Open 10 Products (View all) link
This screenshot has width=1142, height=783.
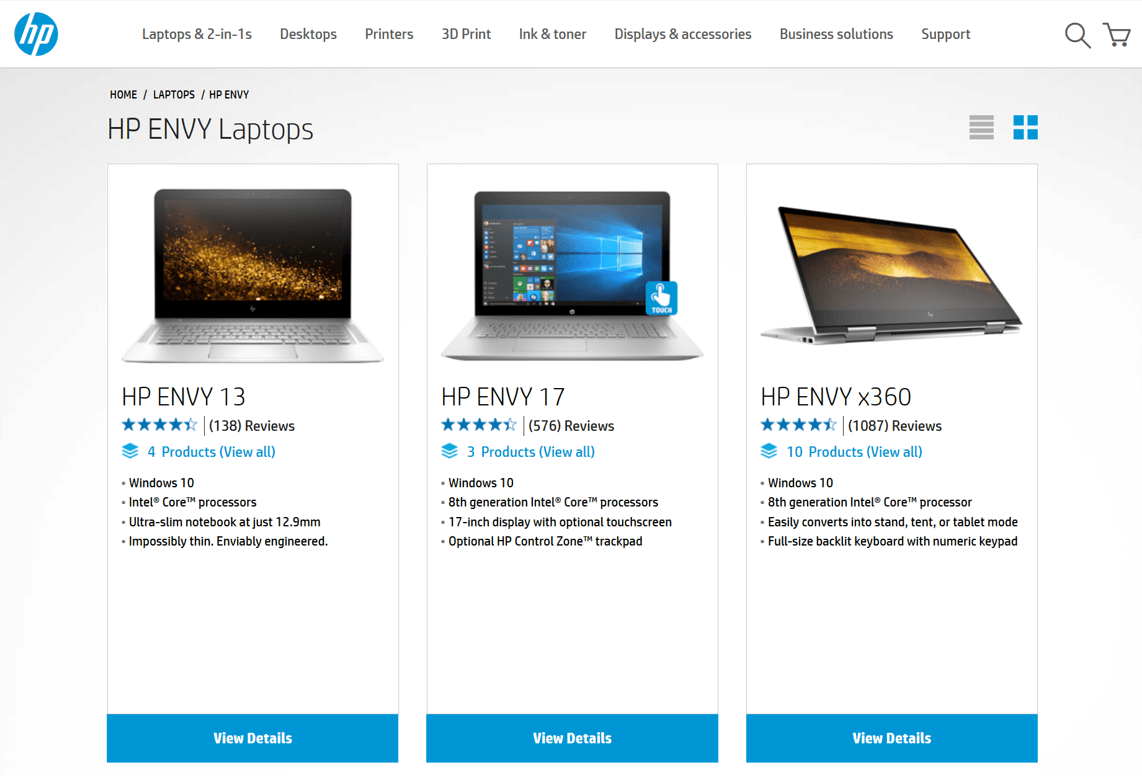coord(854,452)
